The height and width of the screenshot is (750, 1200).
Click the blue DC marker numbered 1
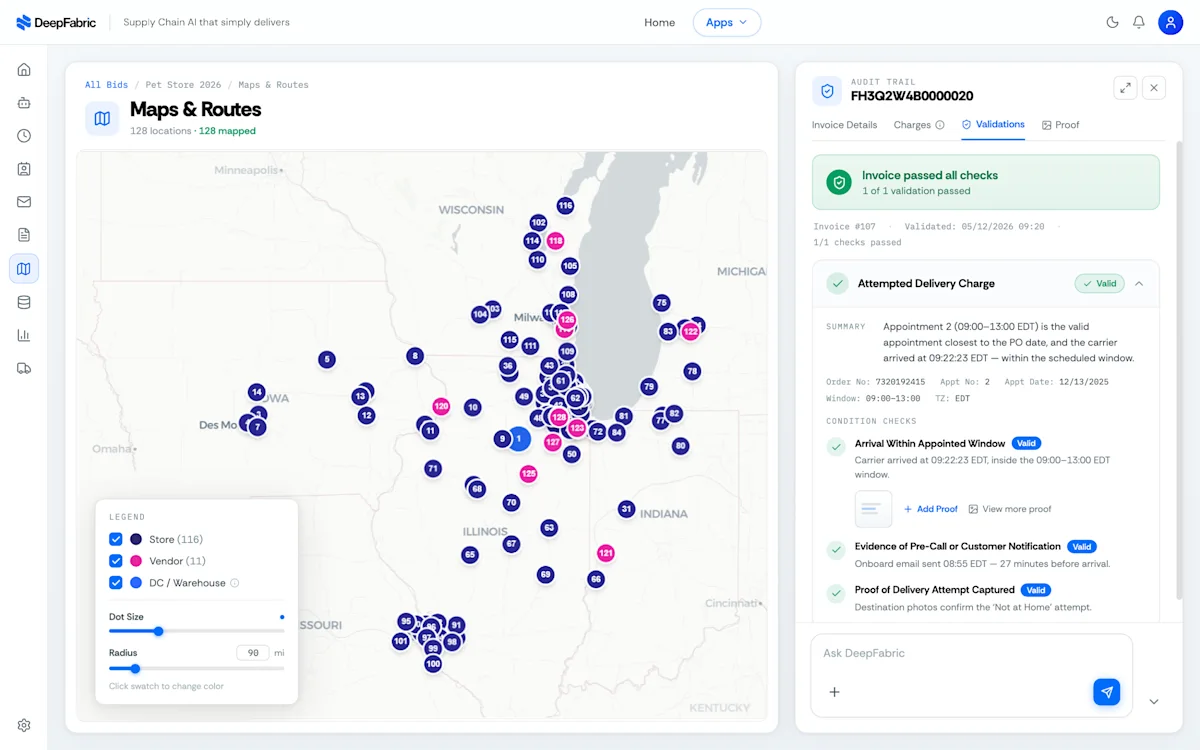point(518,438)
